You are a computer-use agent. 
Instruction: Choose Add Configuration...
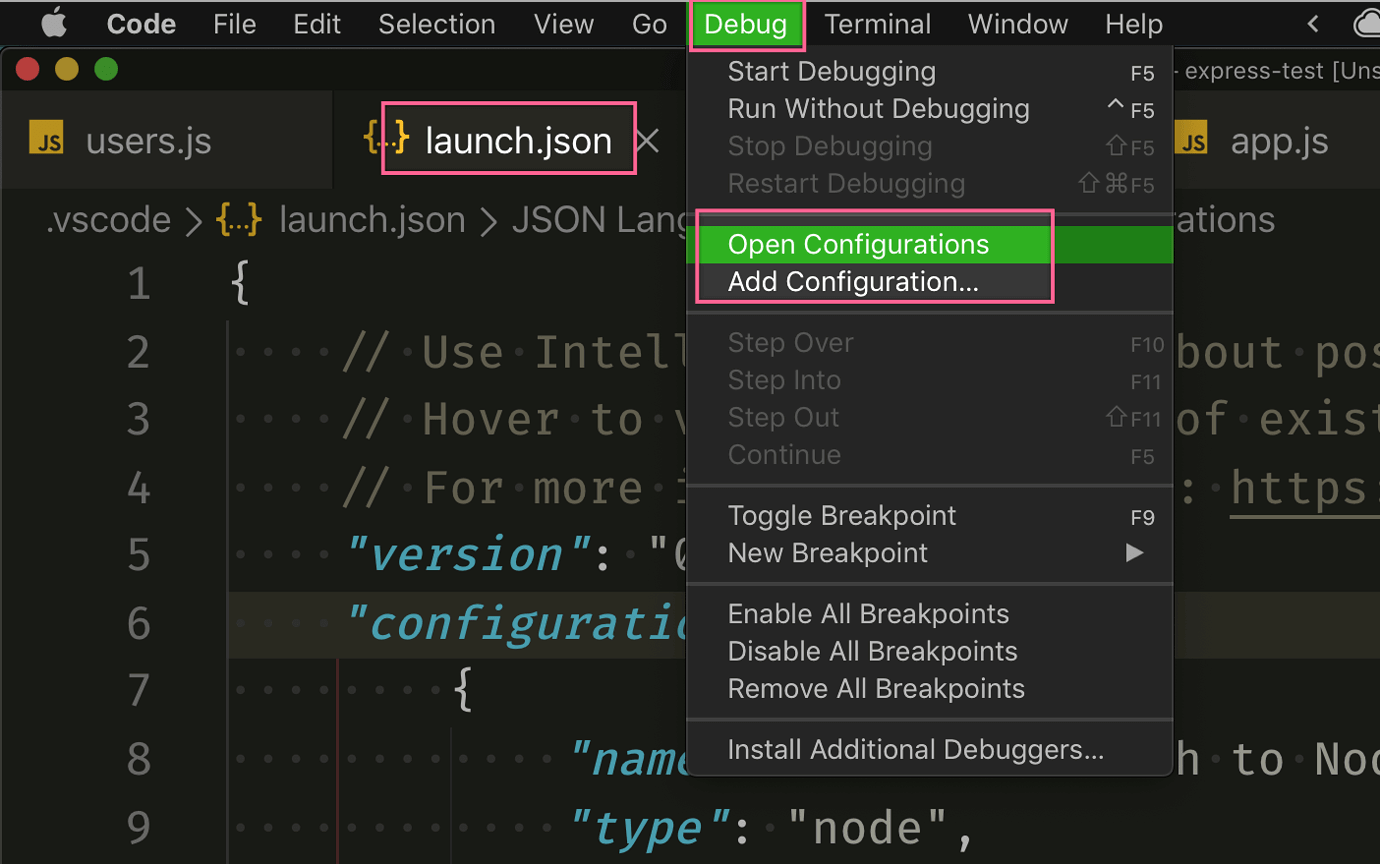[x=929, y=282]
